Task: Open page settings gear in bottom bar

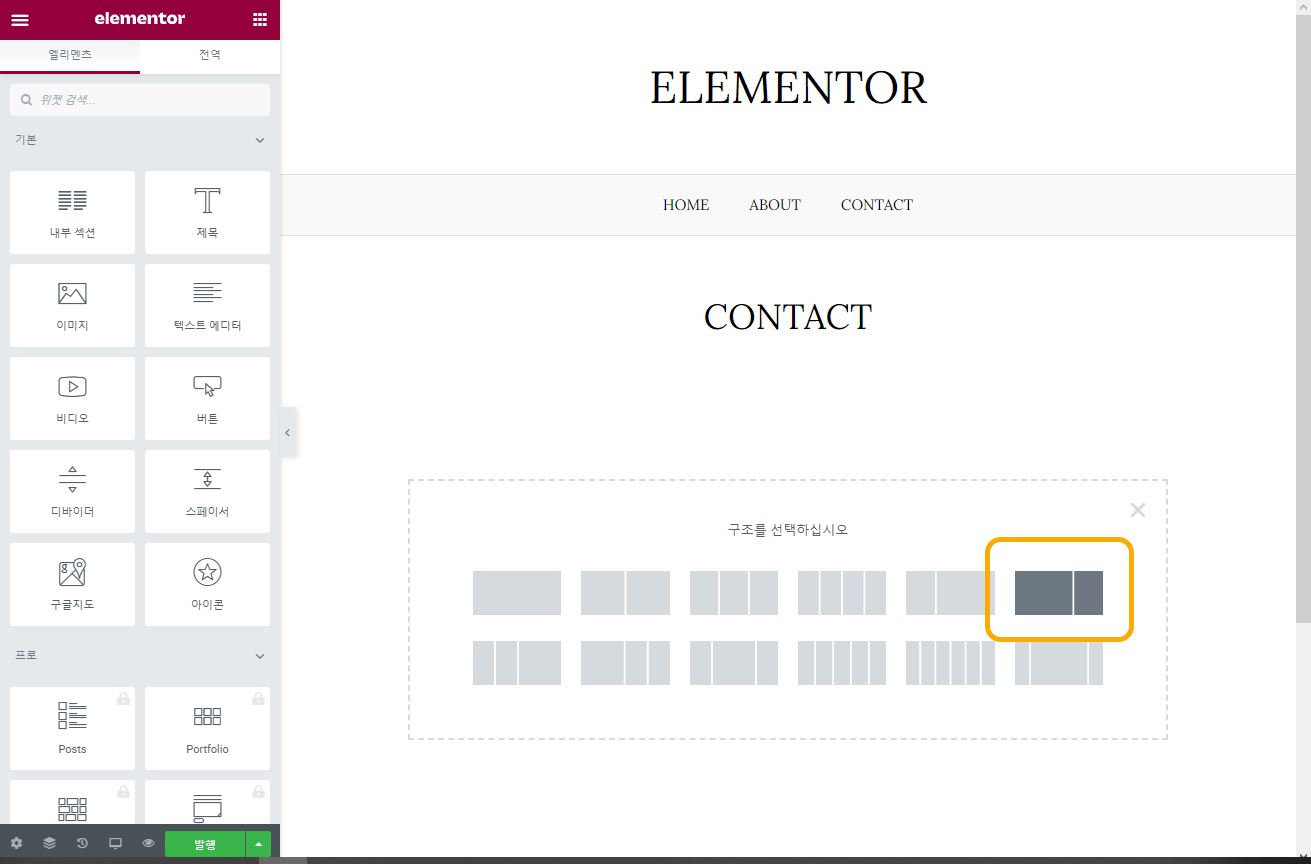Action: [16, 844]
